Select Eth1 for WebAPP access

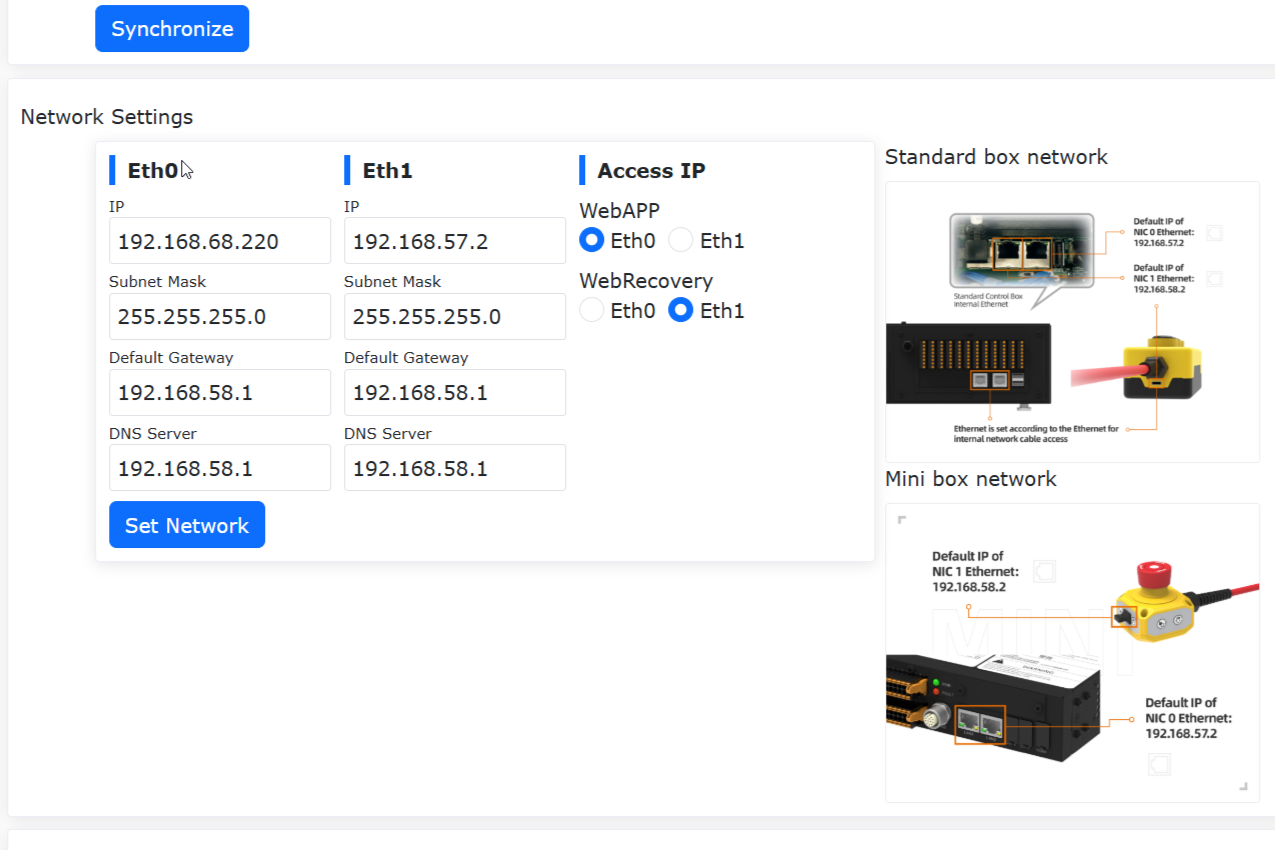click(x=681, y=240)
